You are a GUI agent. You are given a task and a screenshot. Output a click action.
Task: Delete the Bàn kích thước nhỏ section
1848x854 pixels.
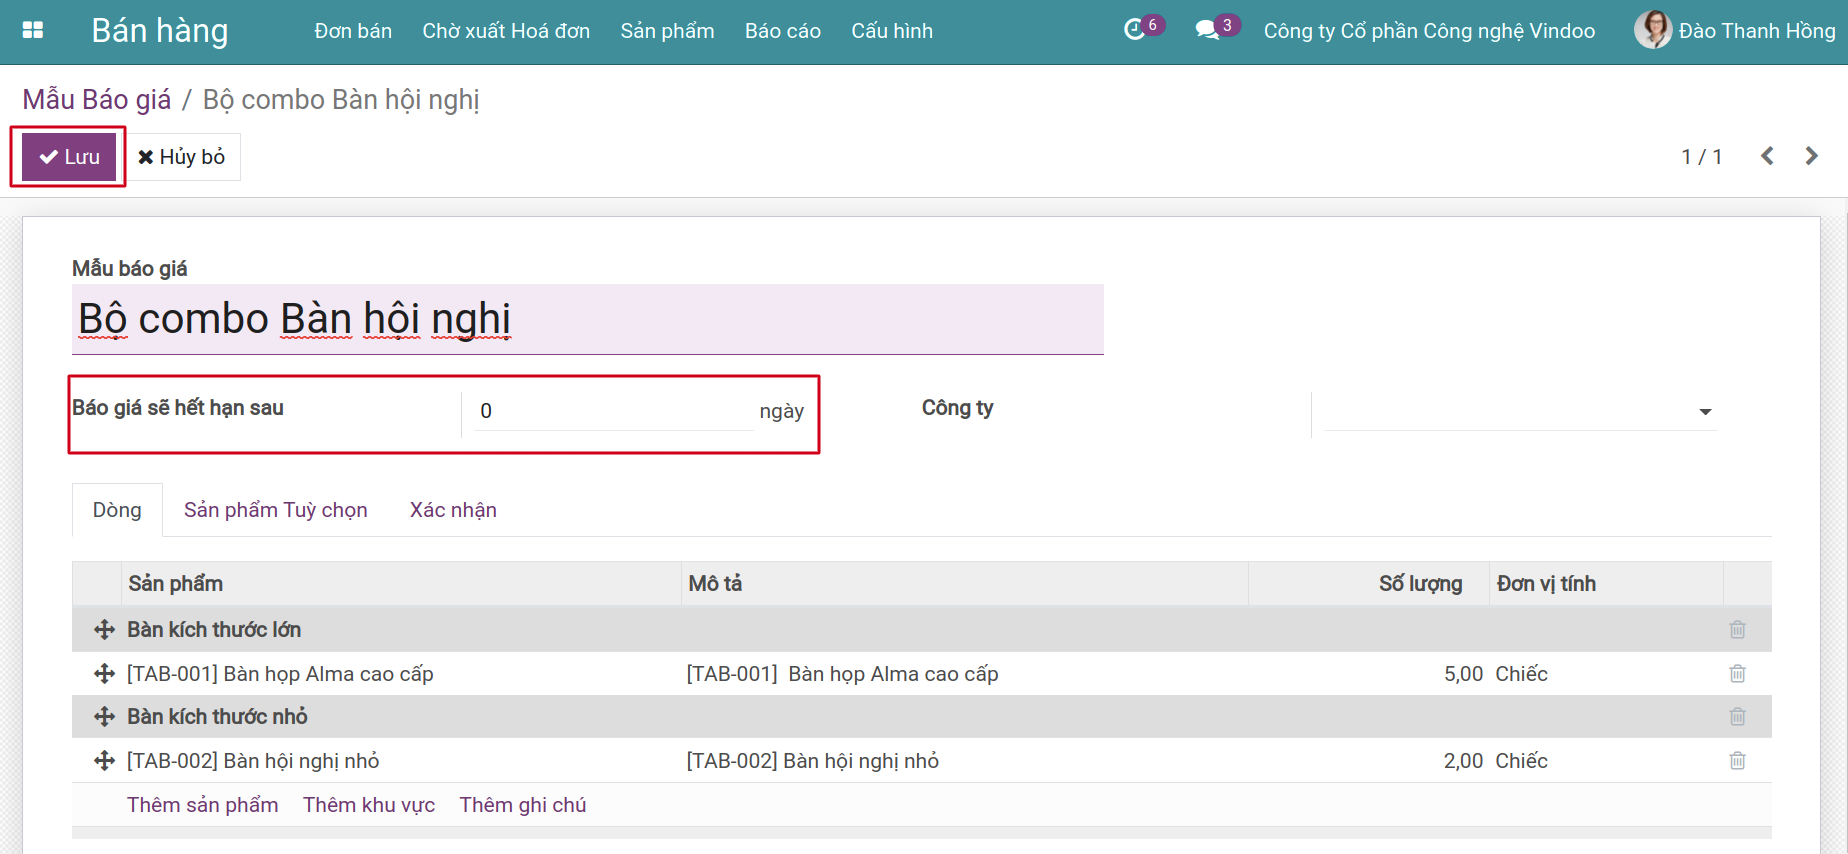click(x=1737, y=717)
